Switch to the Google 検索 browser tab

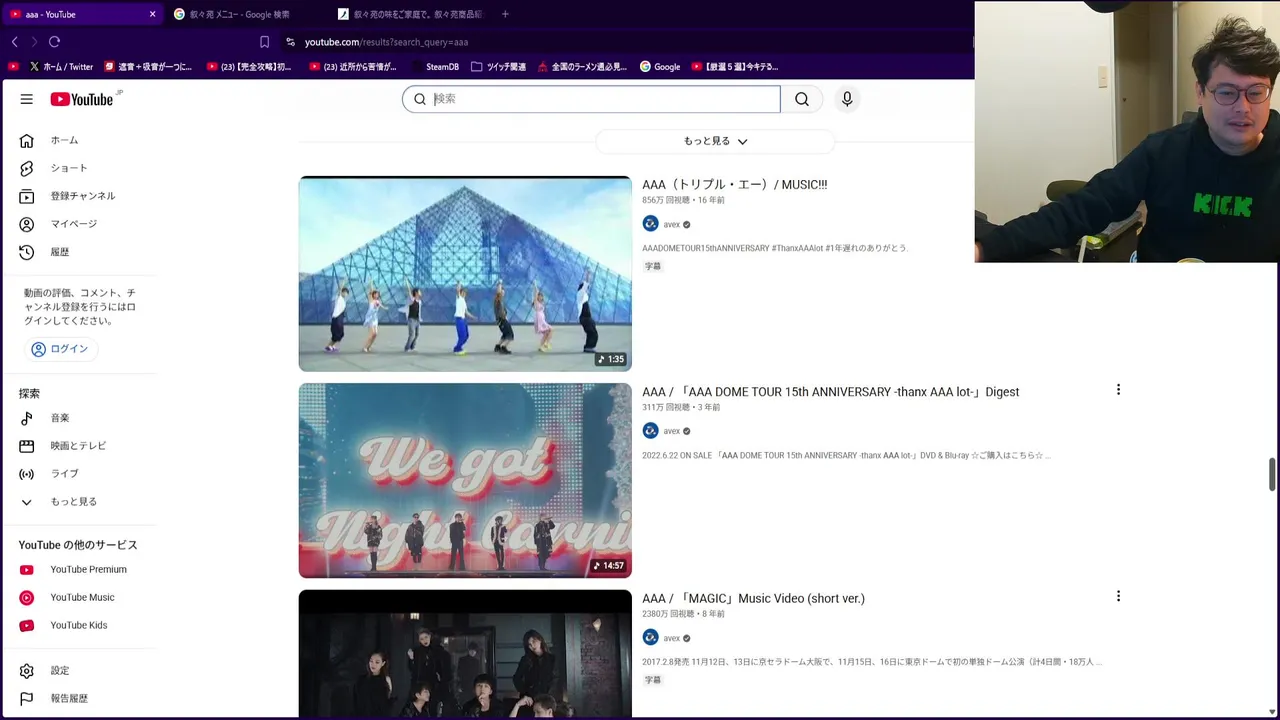[x=240, y=14]
